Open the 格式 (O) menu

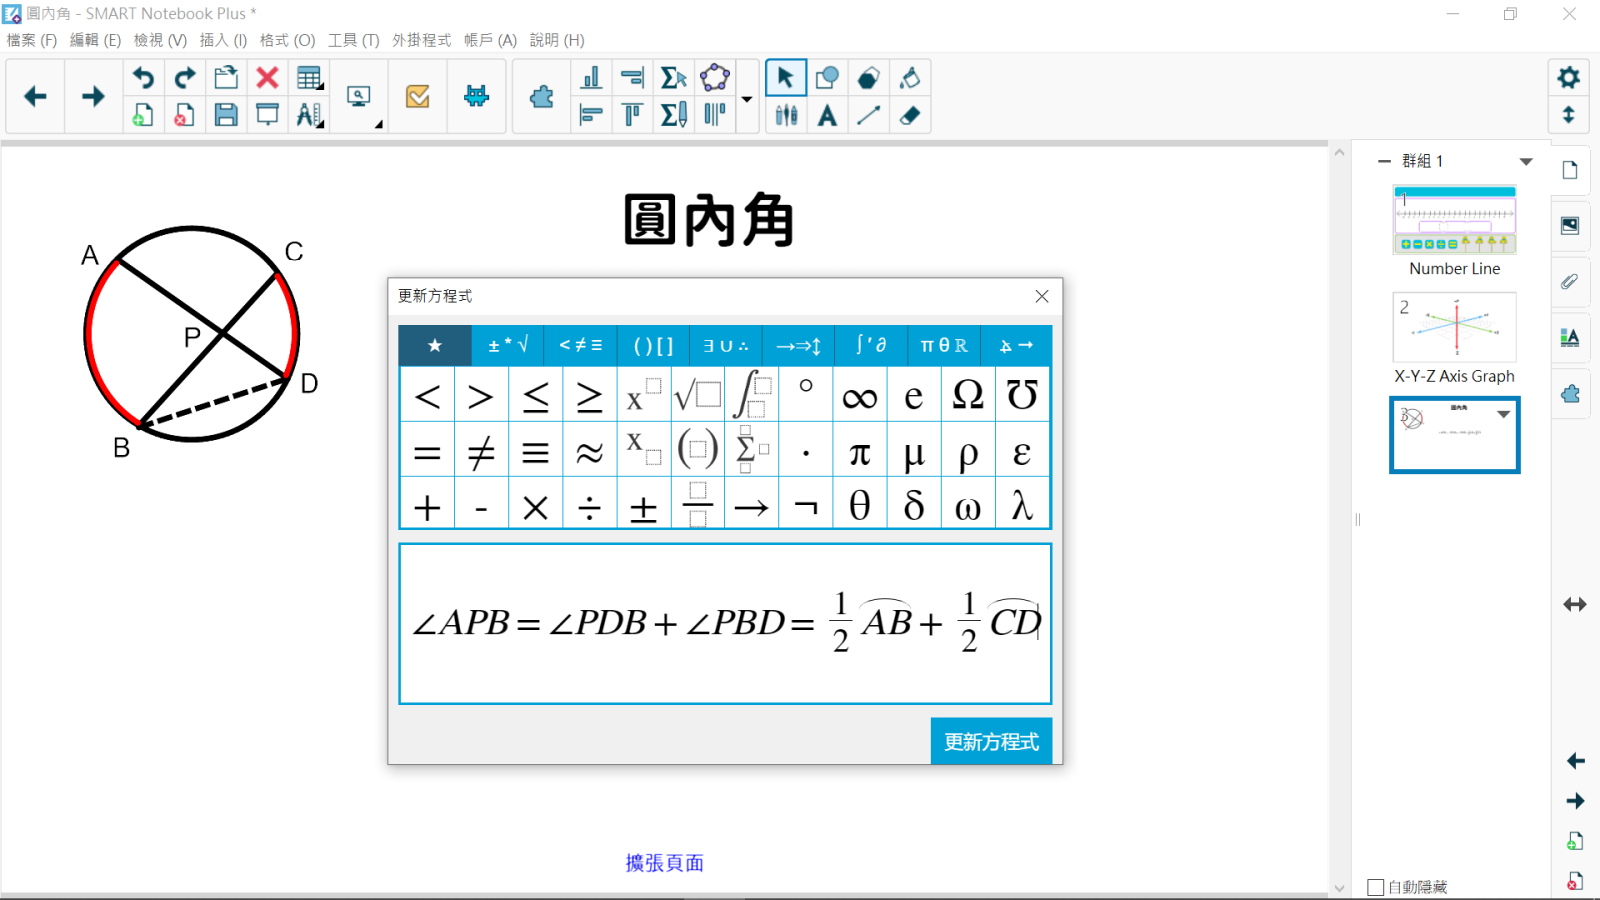287,40
